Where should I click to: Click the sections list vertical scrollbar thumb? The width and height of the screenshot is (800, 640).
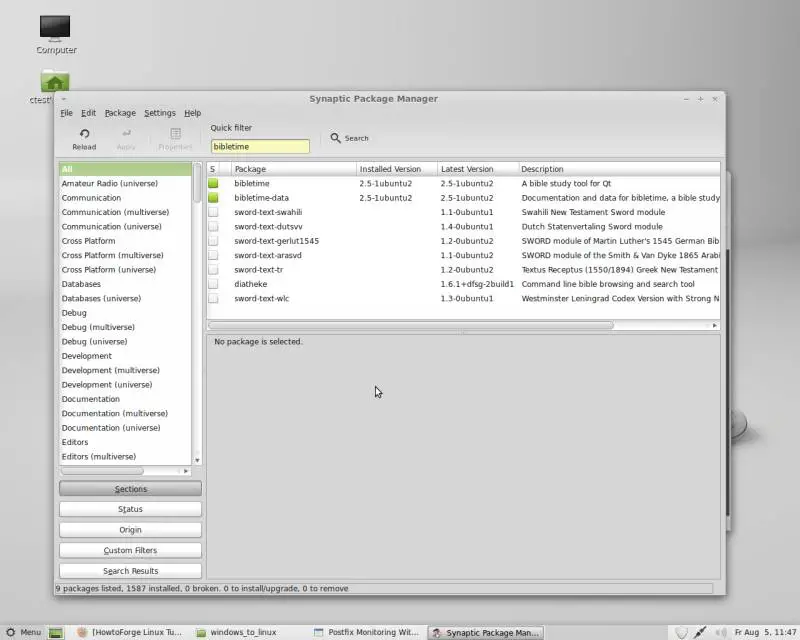(197, 183)
